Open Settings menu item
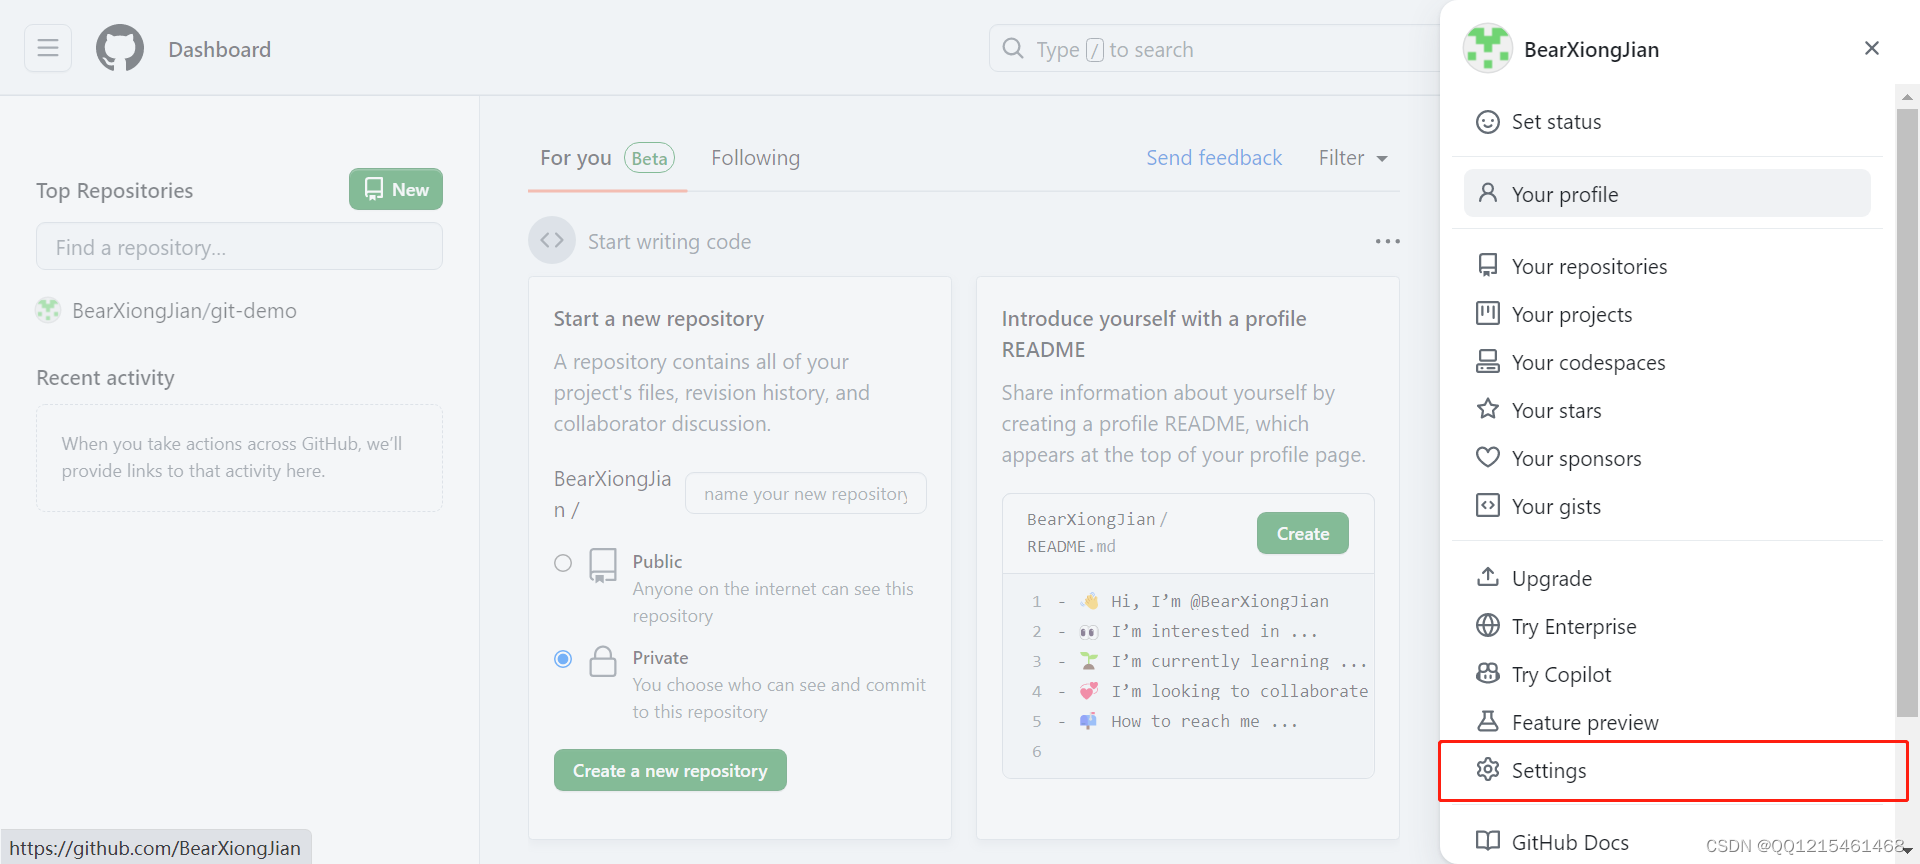This screenshot has height=864, width=1920. coord(1667,770)
